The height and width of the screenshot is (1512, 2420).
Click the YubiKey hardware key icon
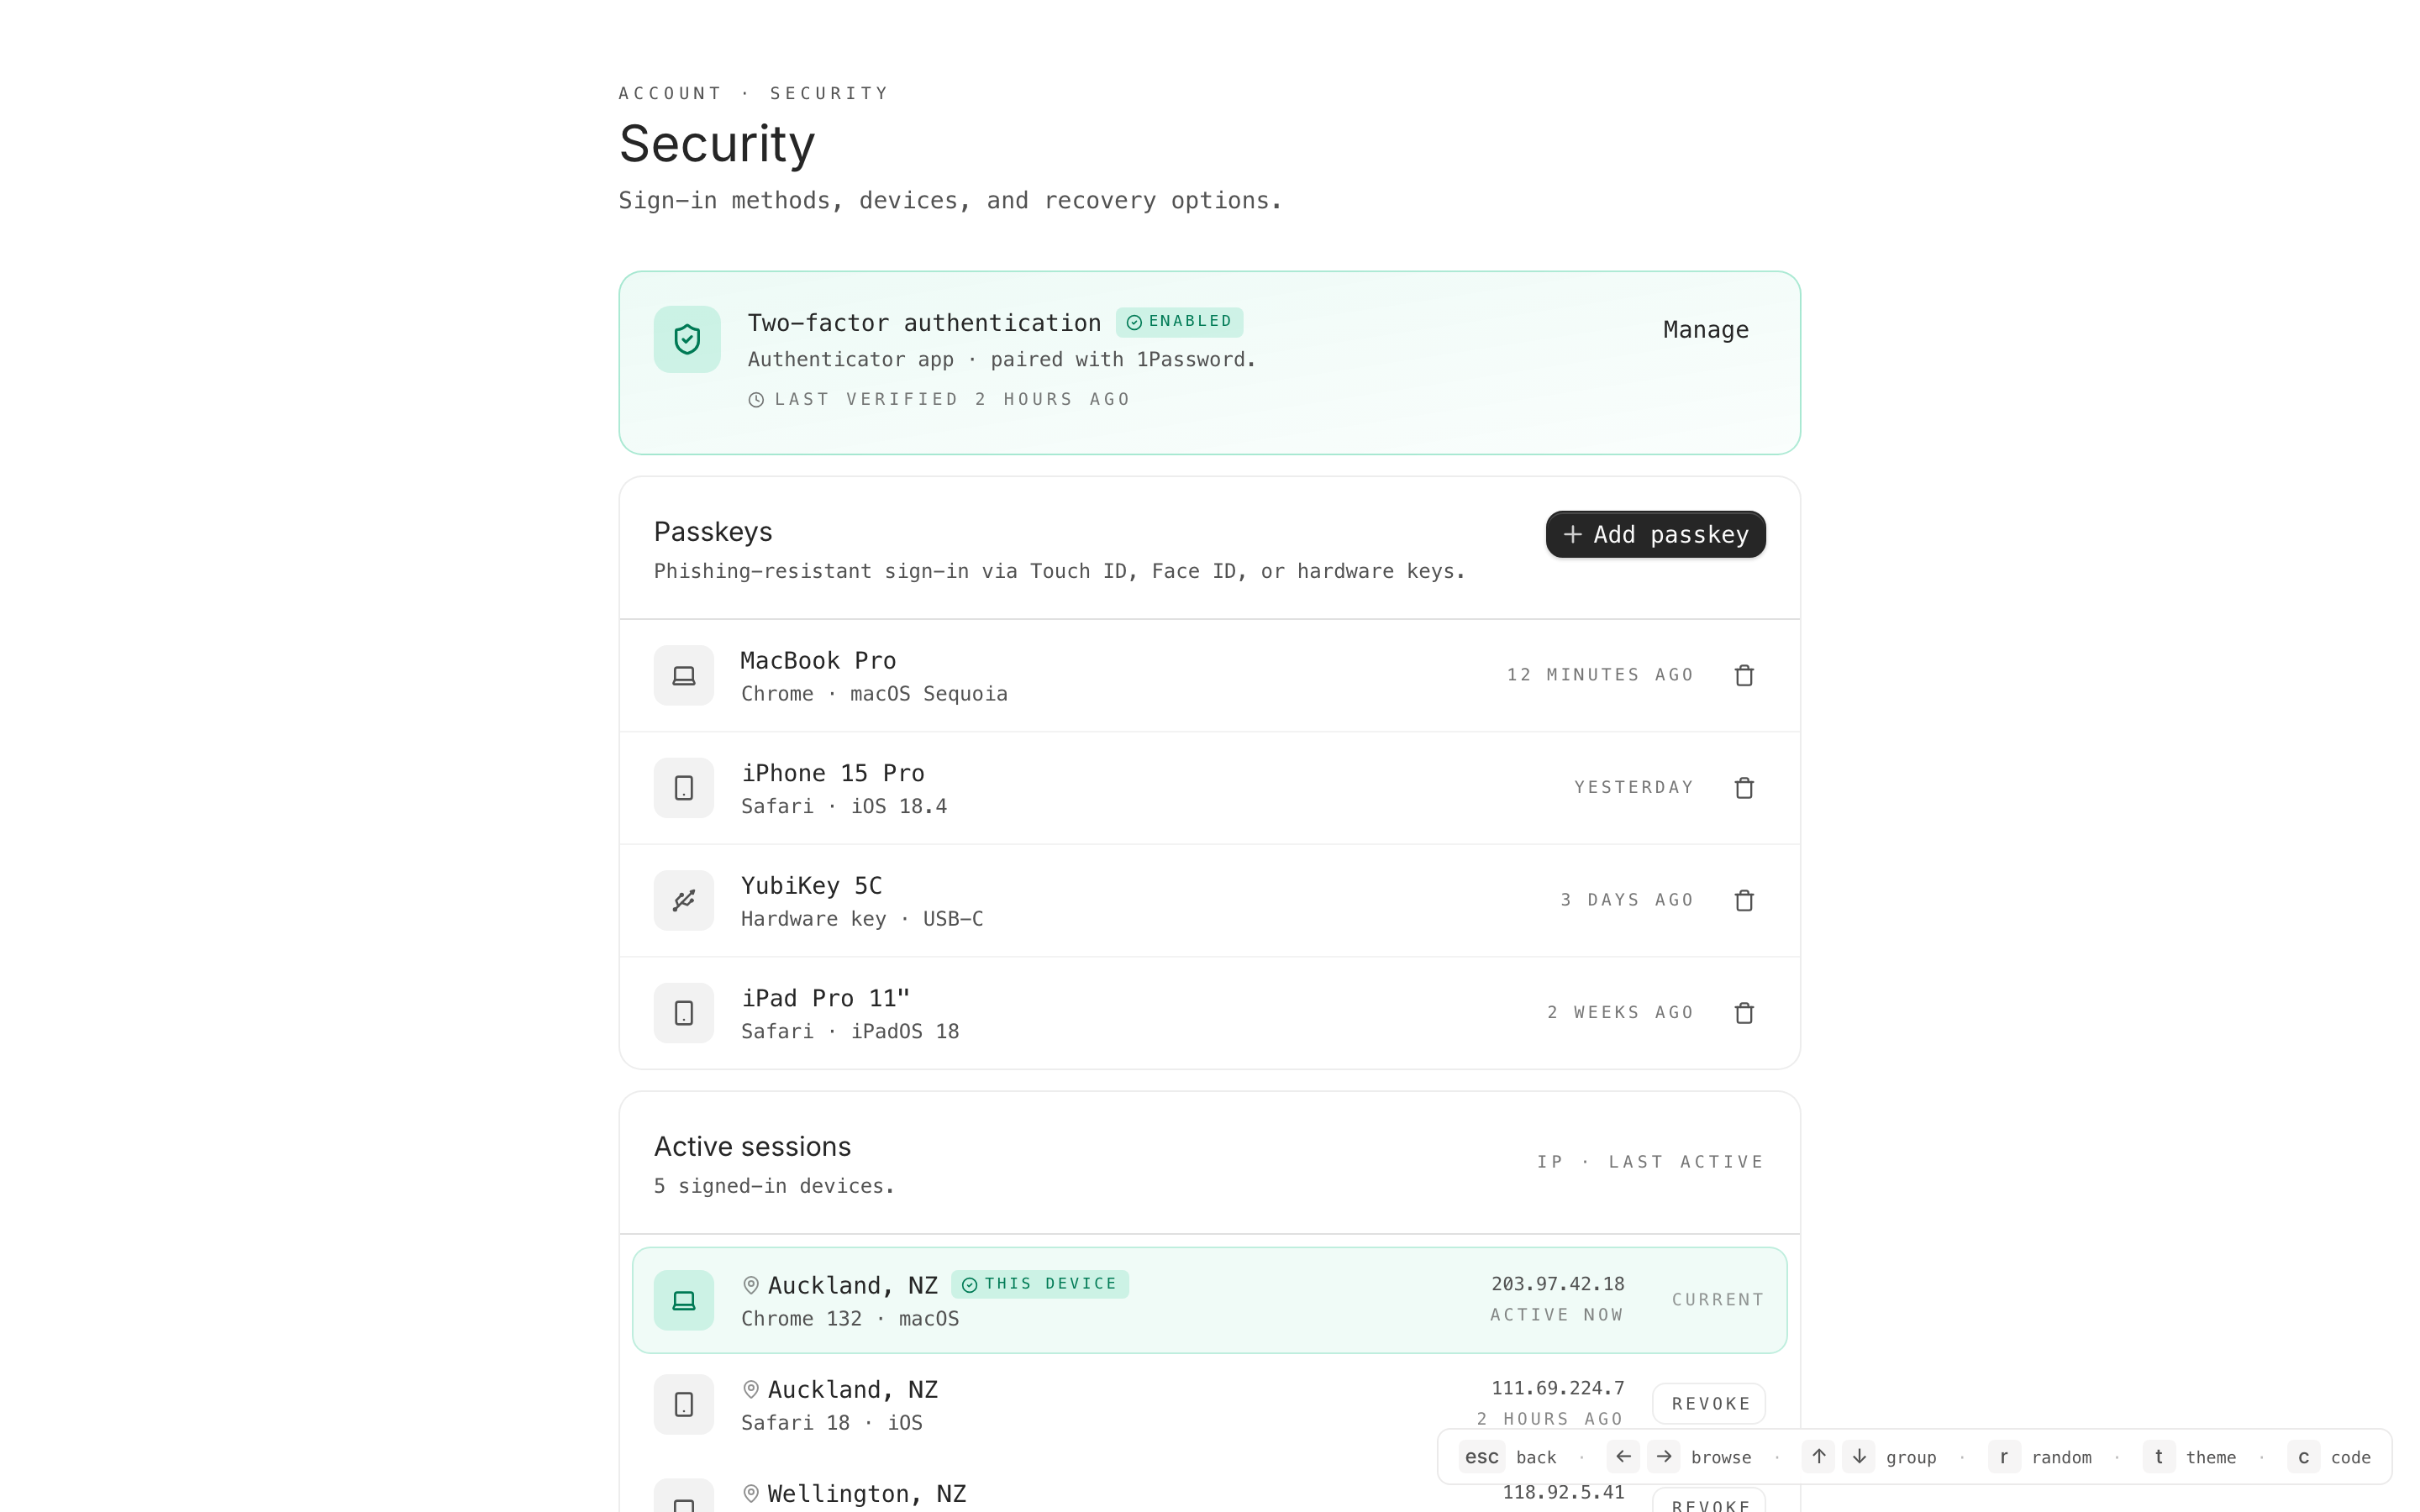pyautogui.click(x=684, y=900)
